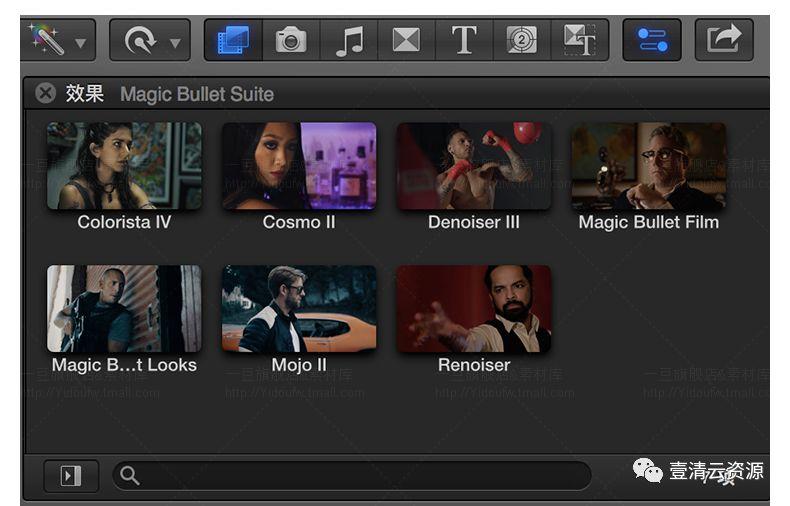Select the Cosmo II effect thumbnail

tap(299, 166)
